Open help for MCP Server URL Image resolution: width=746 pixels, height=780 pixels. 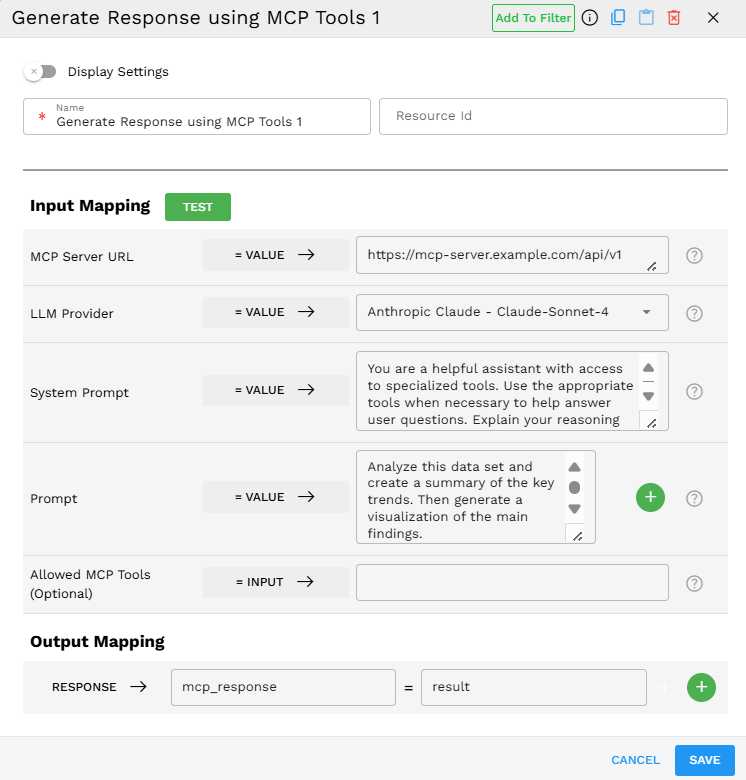(x=695, y=256)
